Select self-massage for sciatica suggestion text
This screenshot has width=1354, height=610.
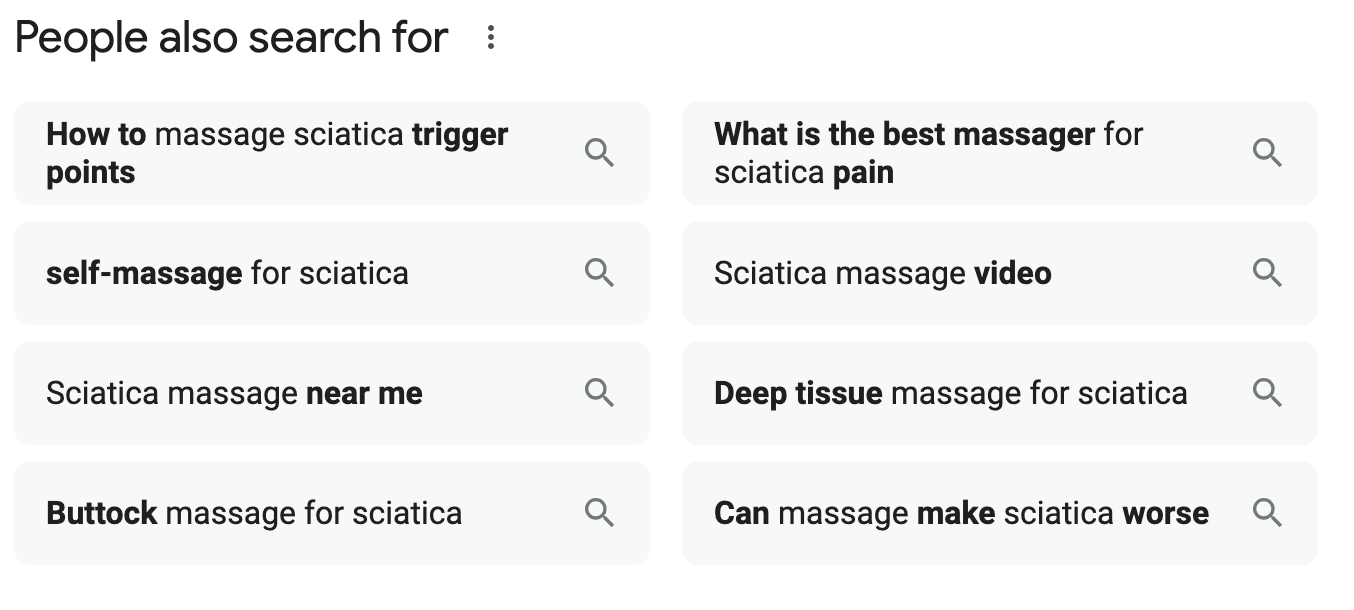pos(227,273)
